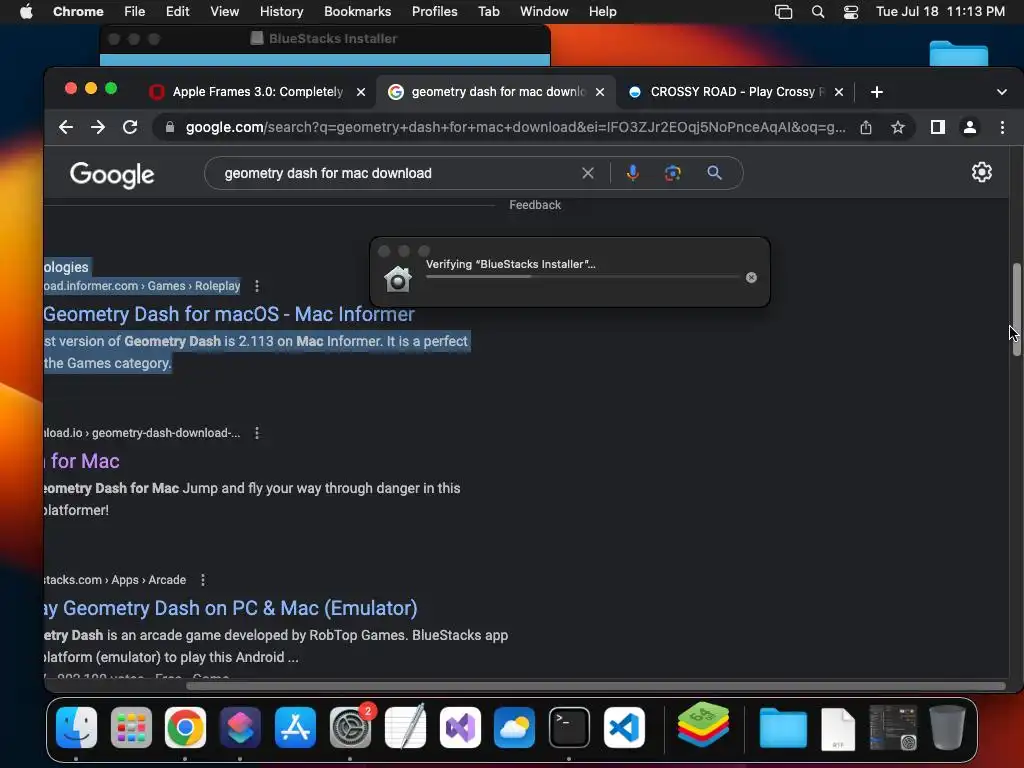Open Visual Studio Code from the Dock
The image size is (1024, 768).
coord(624,728)
